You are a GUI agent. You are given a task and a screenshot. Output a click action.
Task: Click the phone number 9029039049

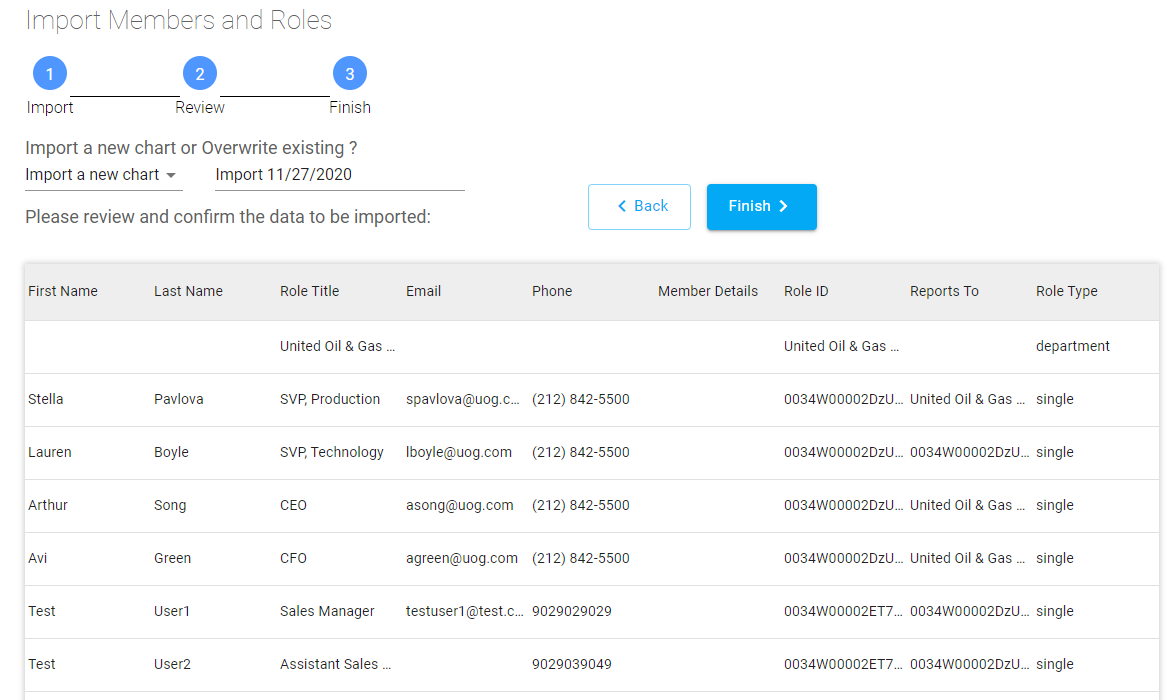[x=571, y=664]
